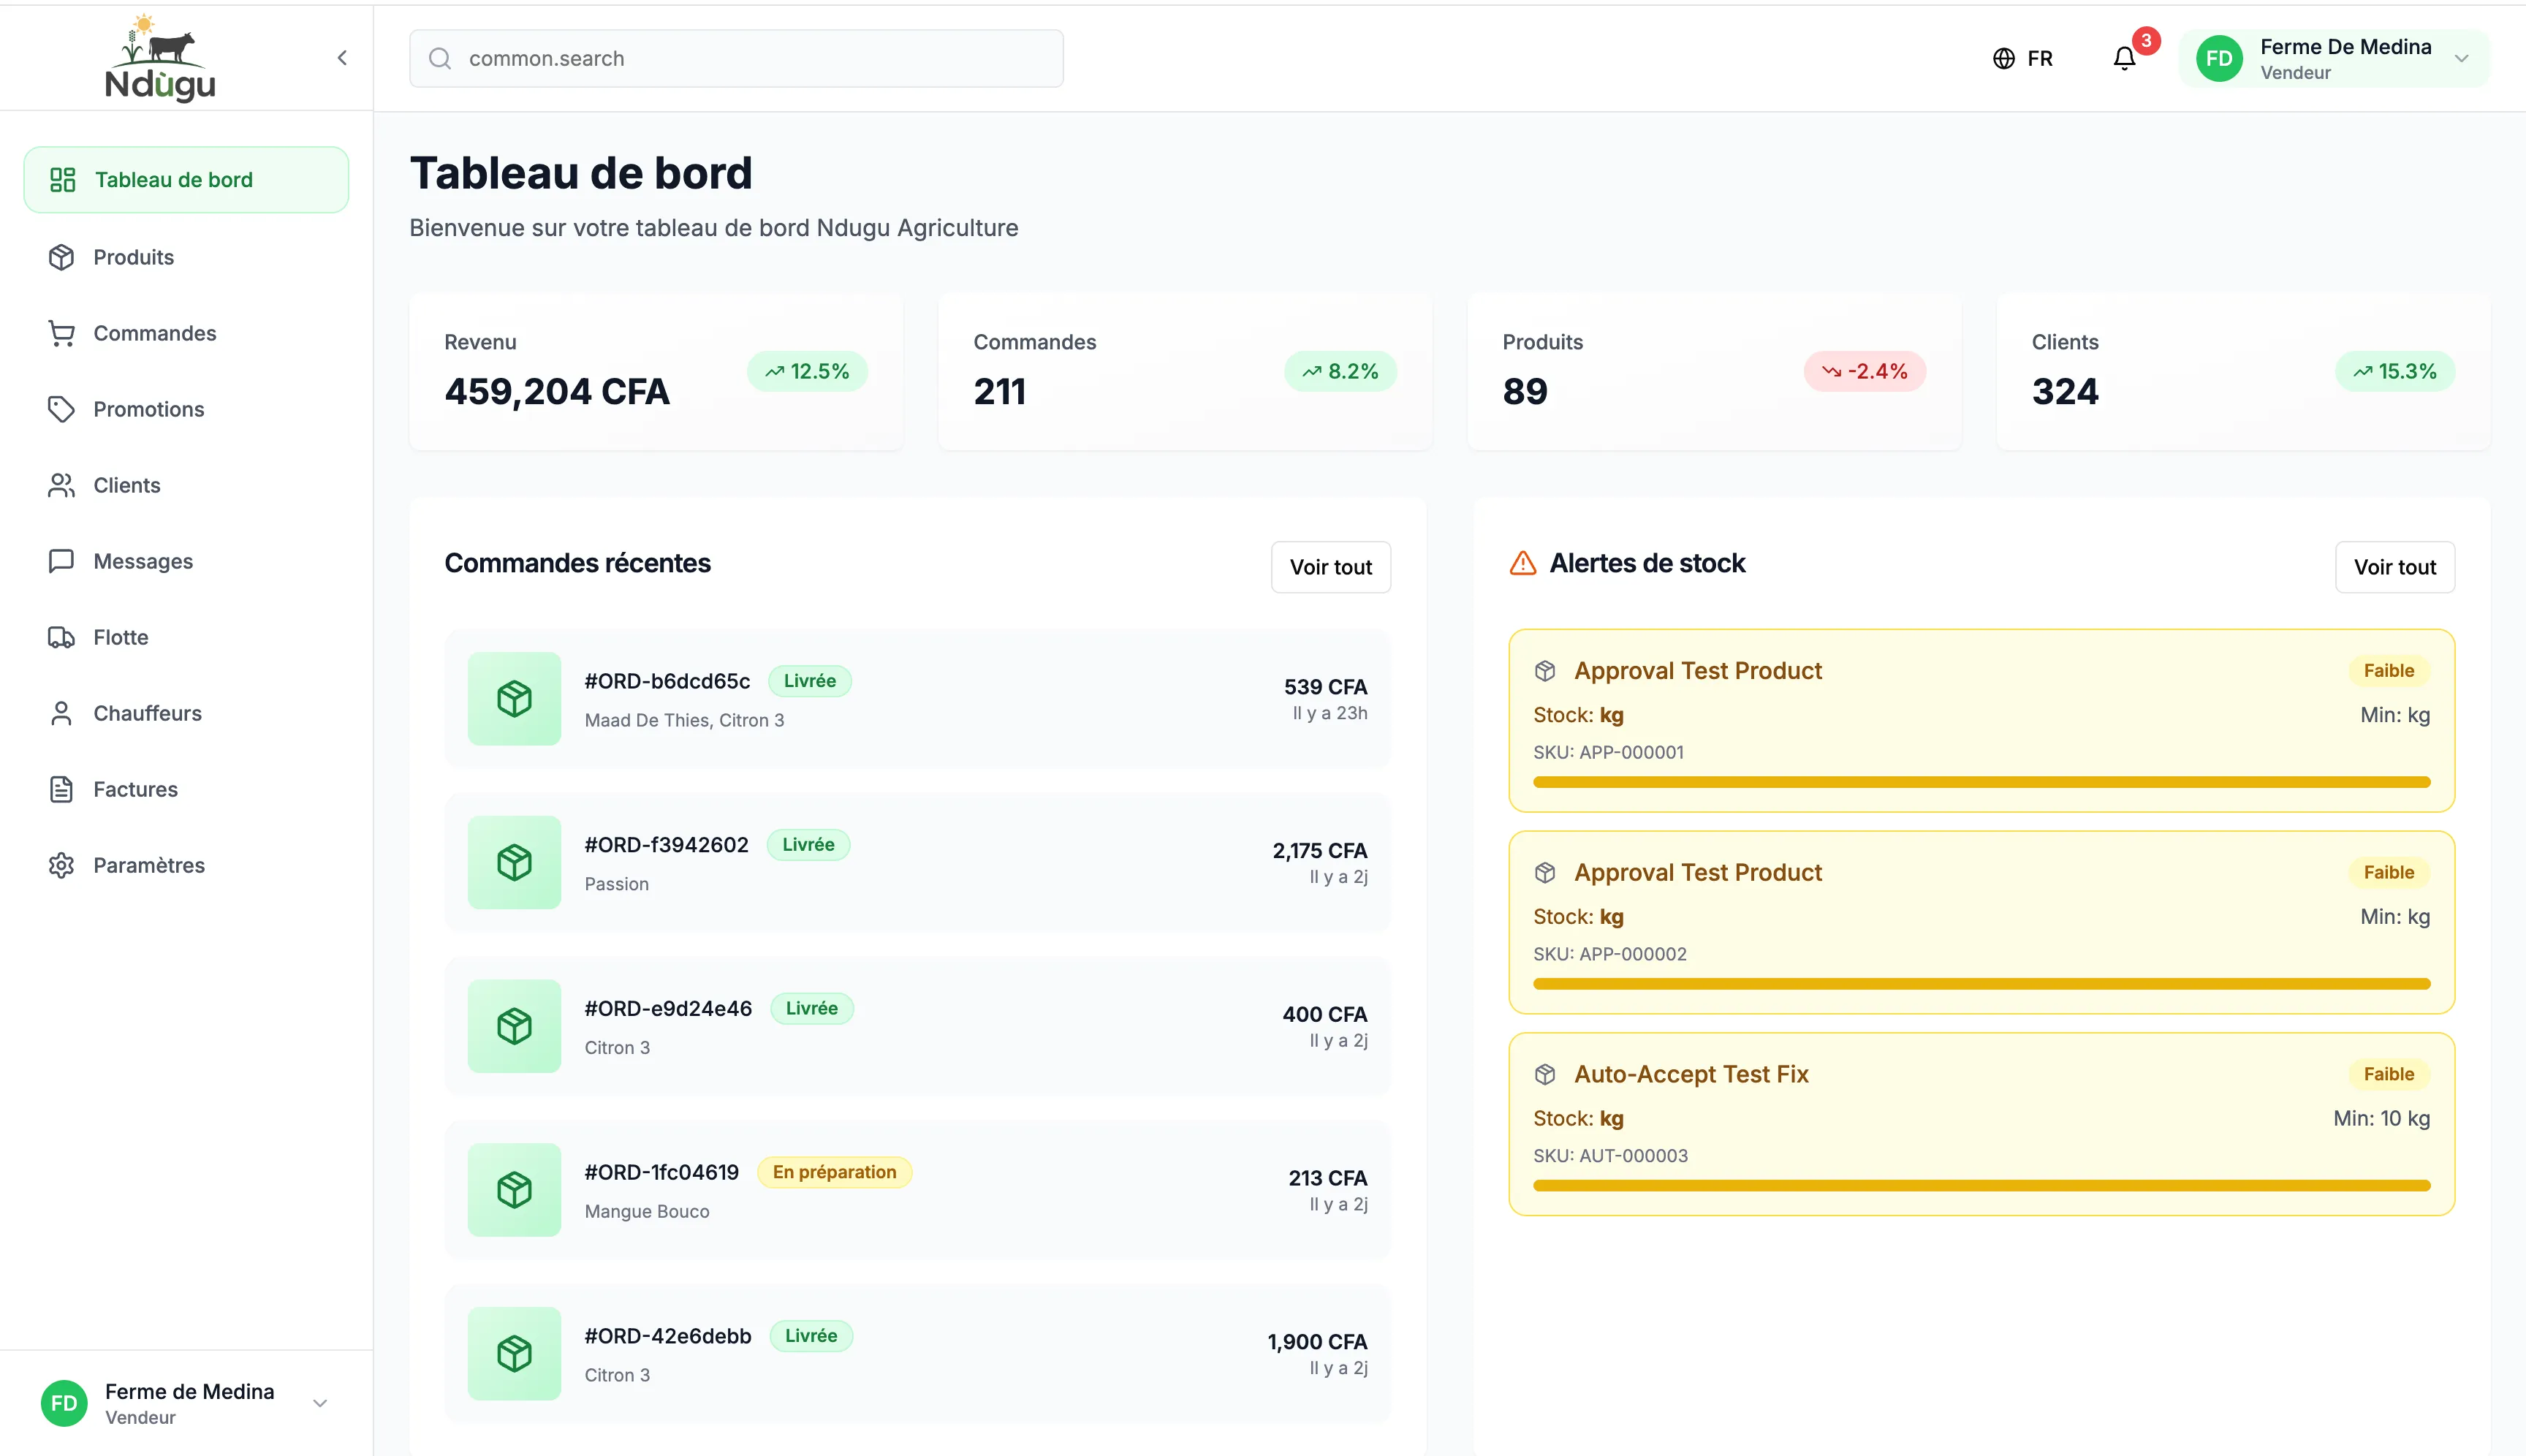Click the package icon of order #ORD-1fc04619
The image size is (2526, 1456).
[x=514, y=1190]
